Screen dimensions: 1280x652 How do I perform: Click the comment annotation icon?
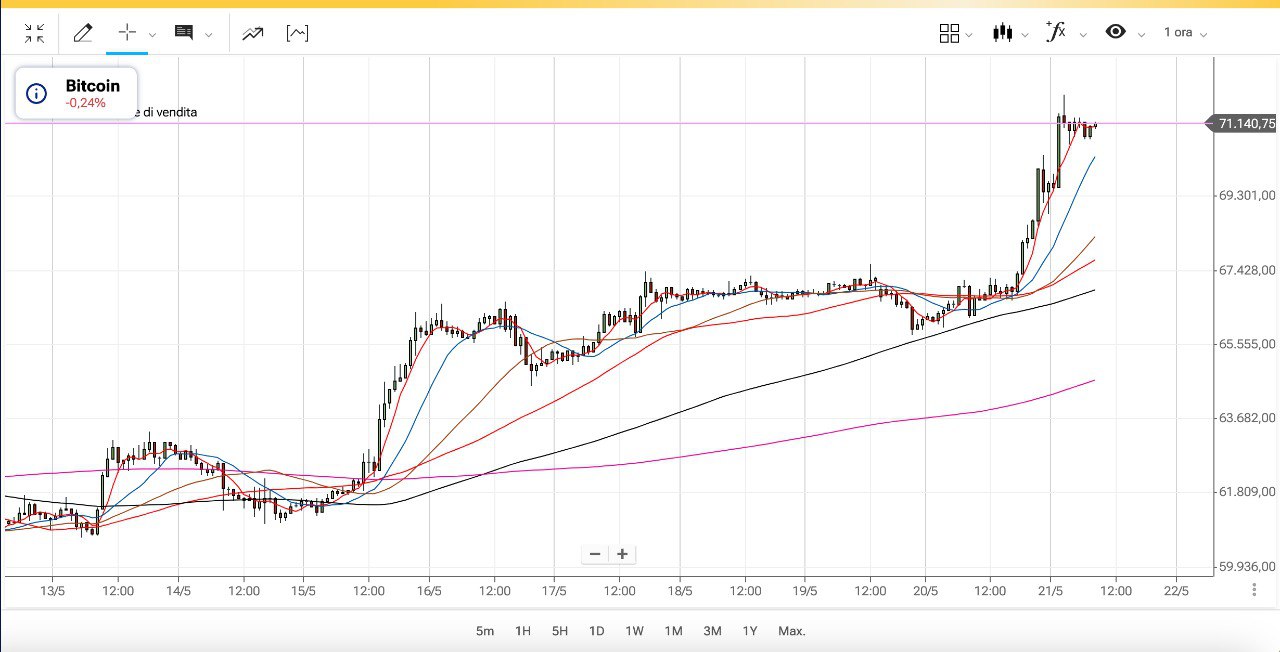[x=184, y=33]
